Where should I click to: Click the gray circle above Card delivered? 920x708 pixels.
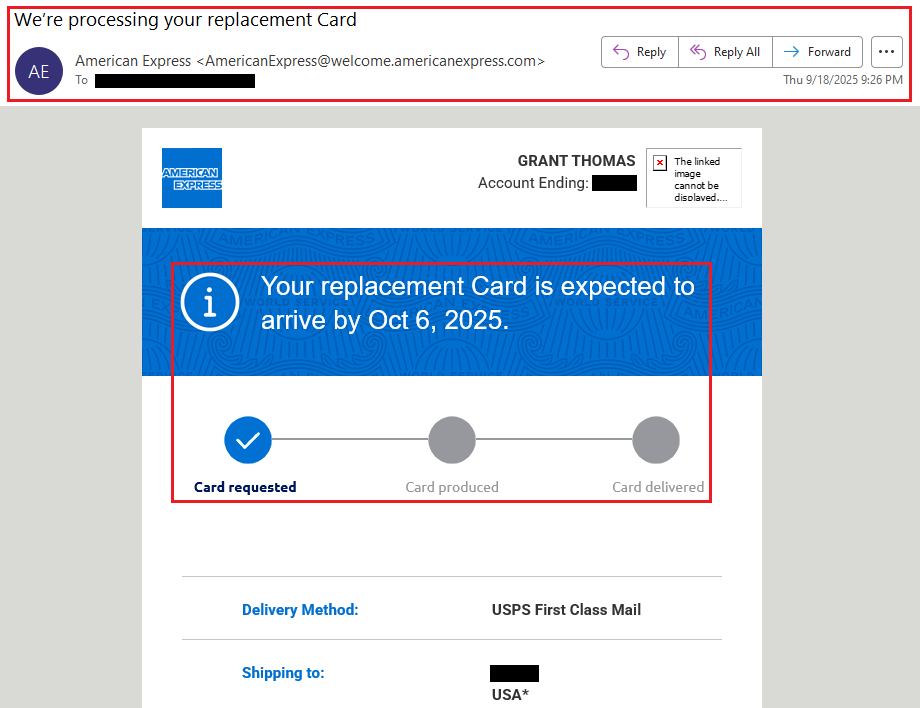pos(656,439)
